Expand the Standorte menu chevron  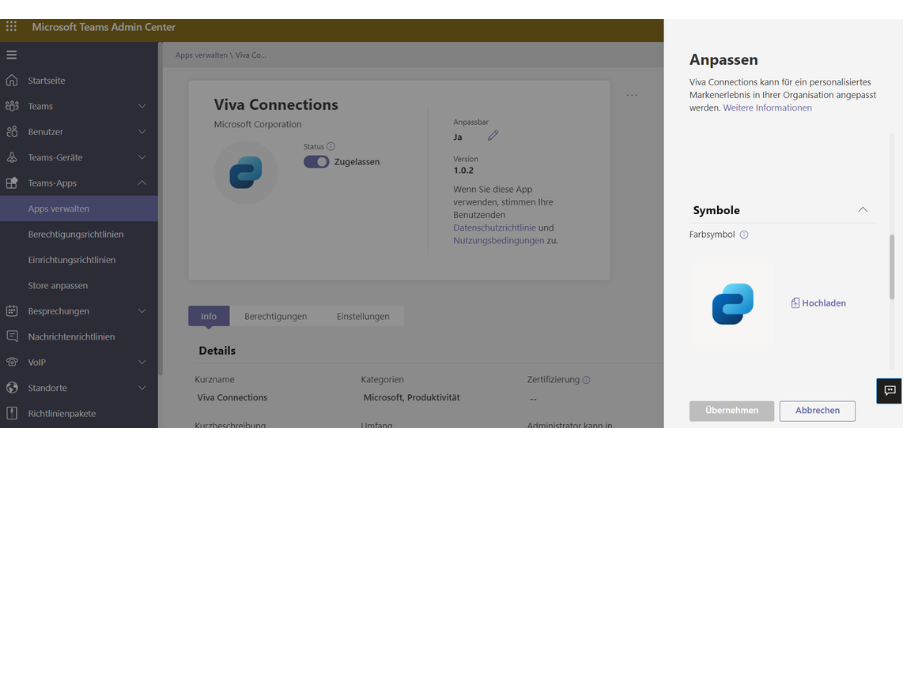(142, 388)
